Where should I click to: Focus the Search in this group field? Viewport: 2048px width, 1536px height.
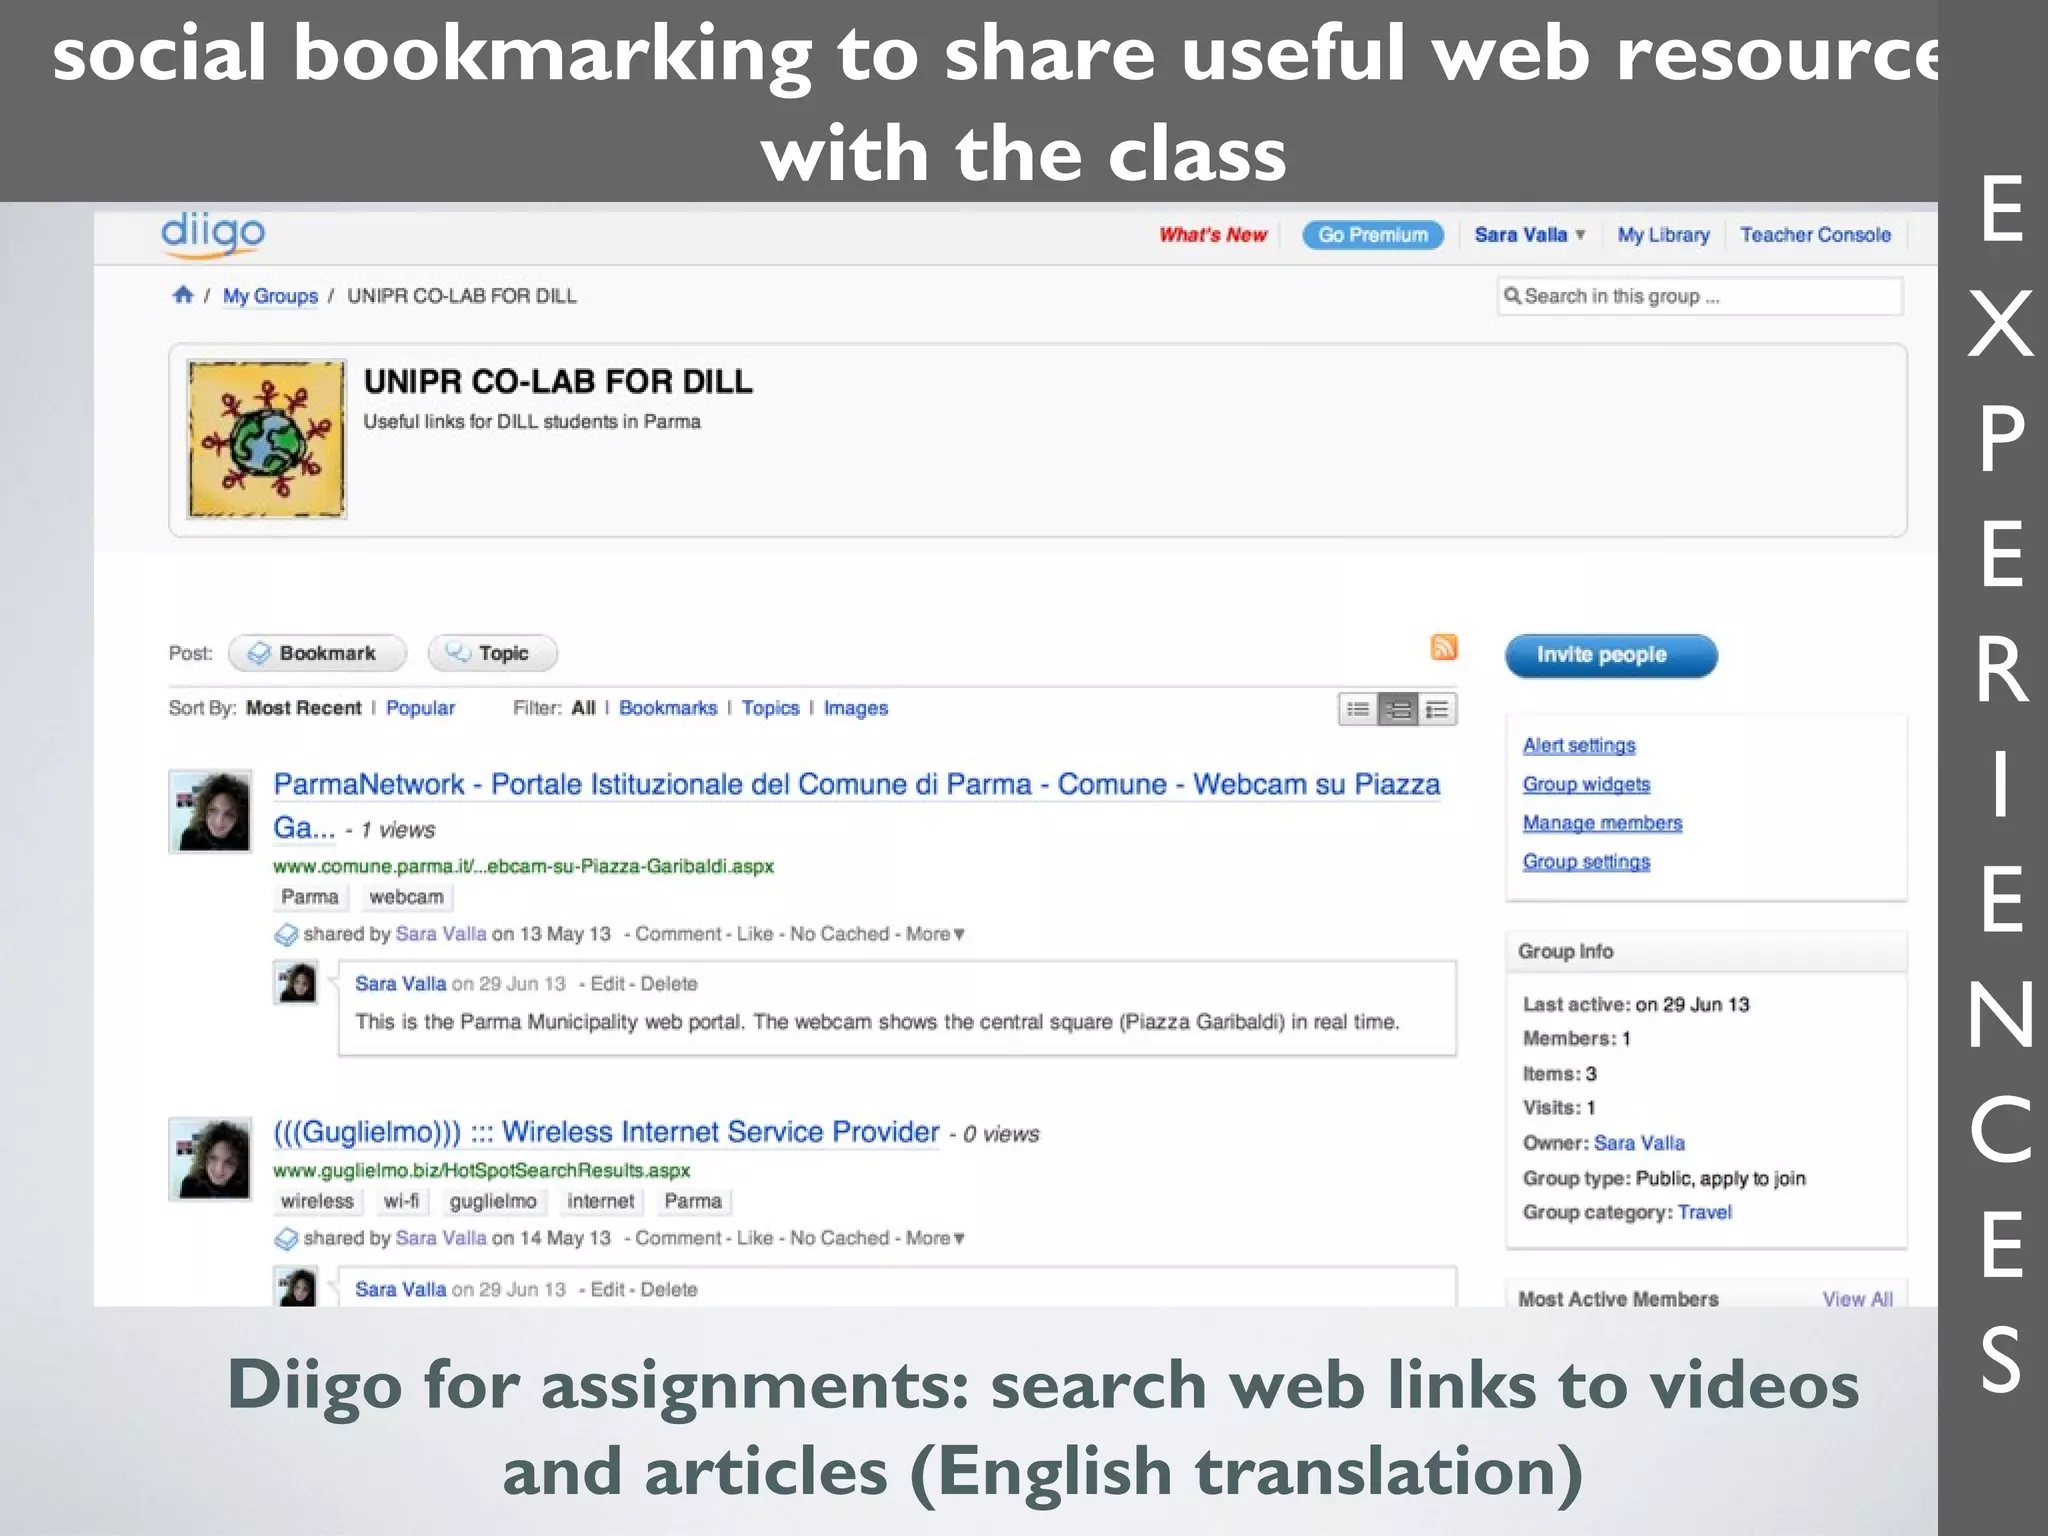point(1700,296)
